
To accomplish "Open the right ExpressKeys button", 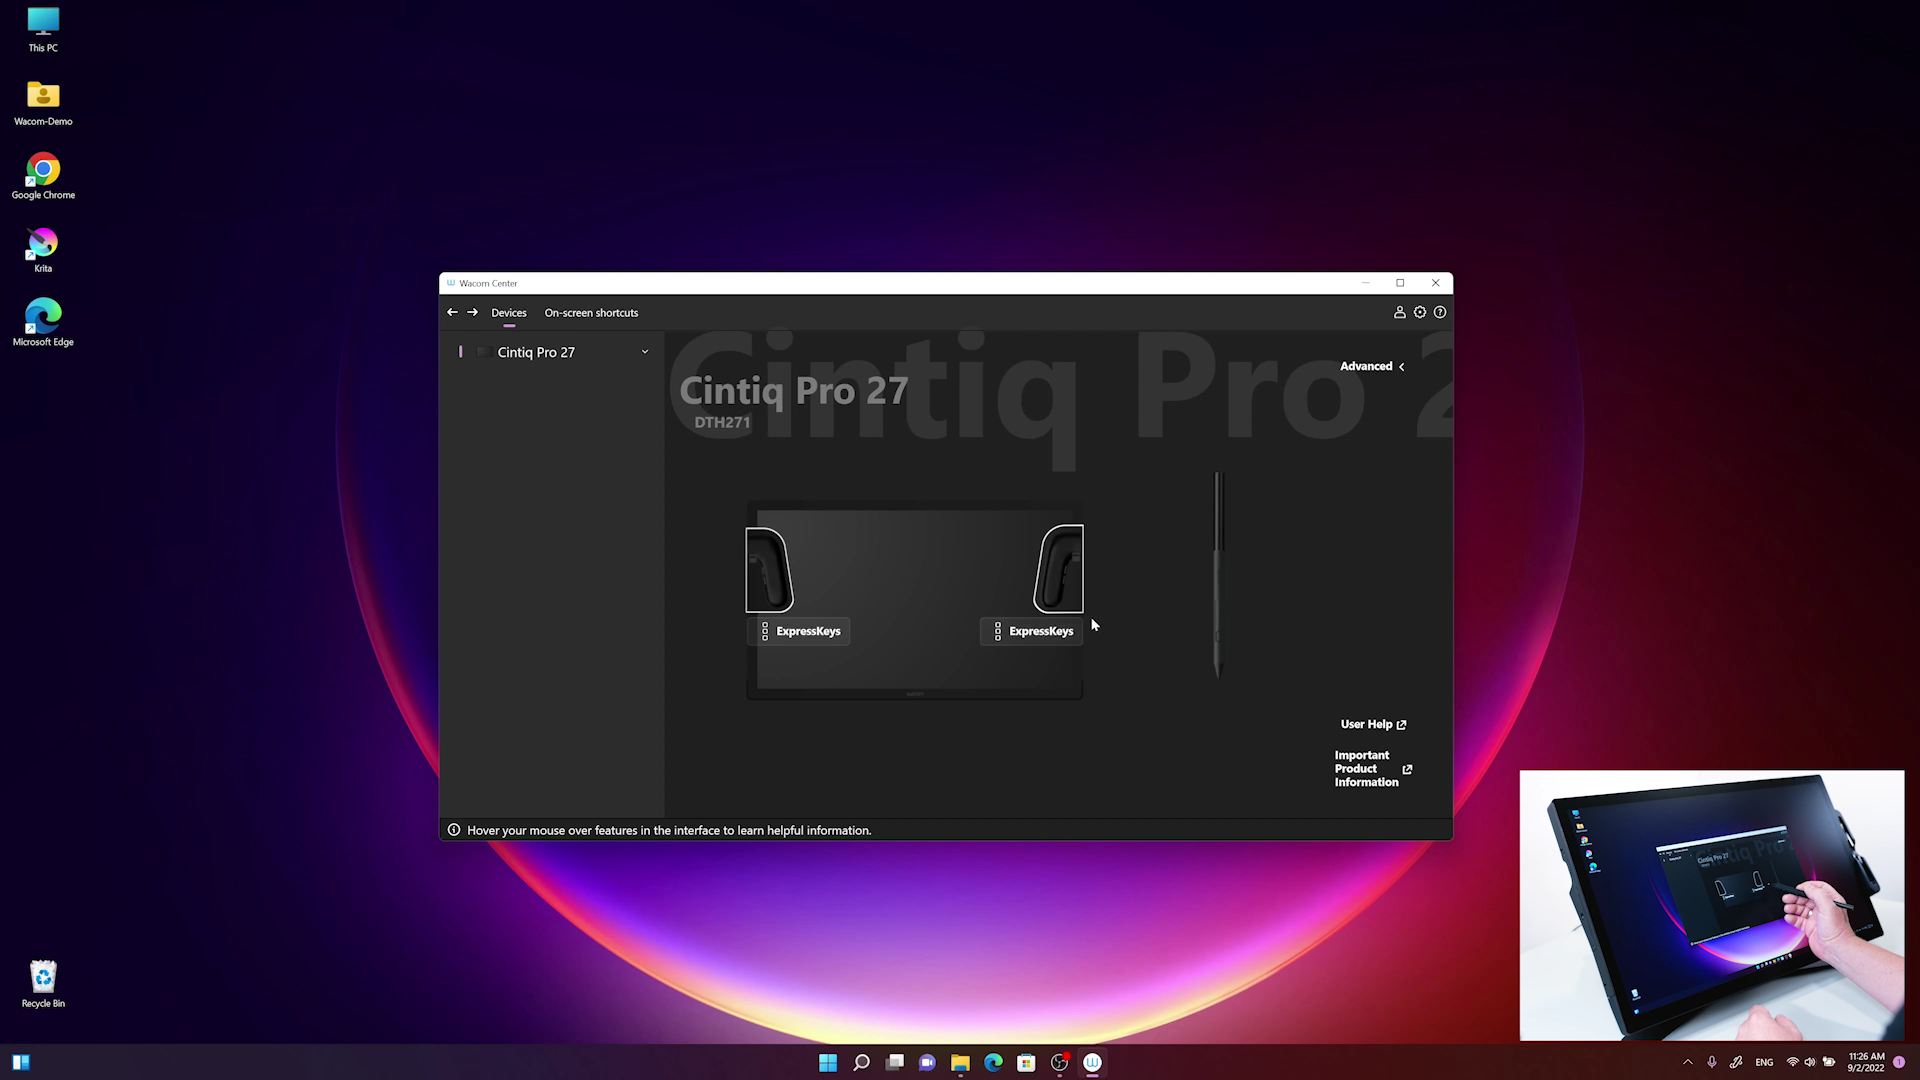I will pyautogui.click(x=1031, y=631).
